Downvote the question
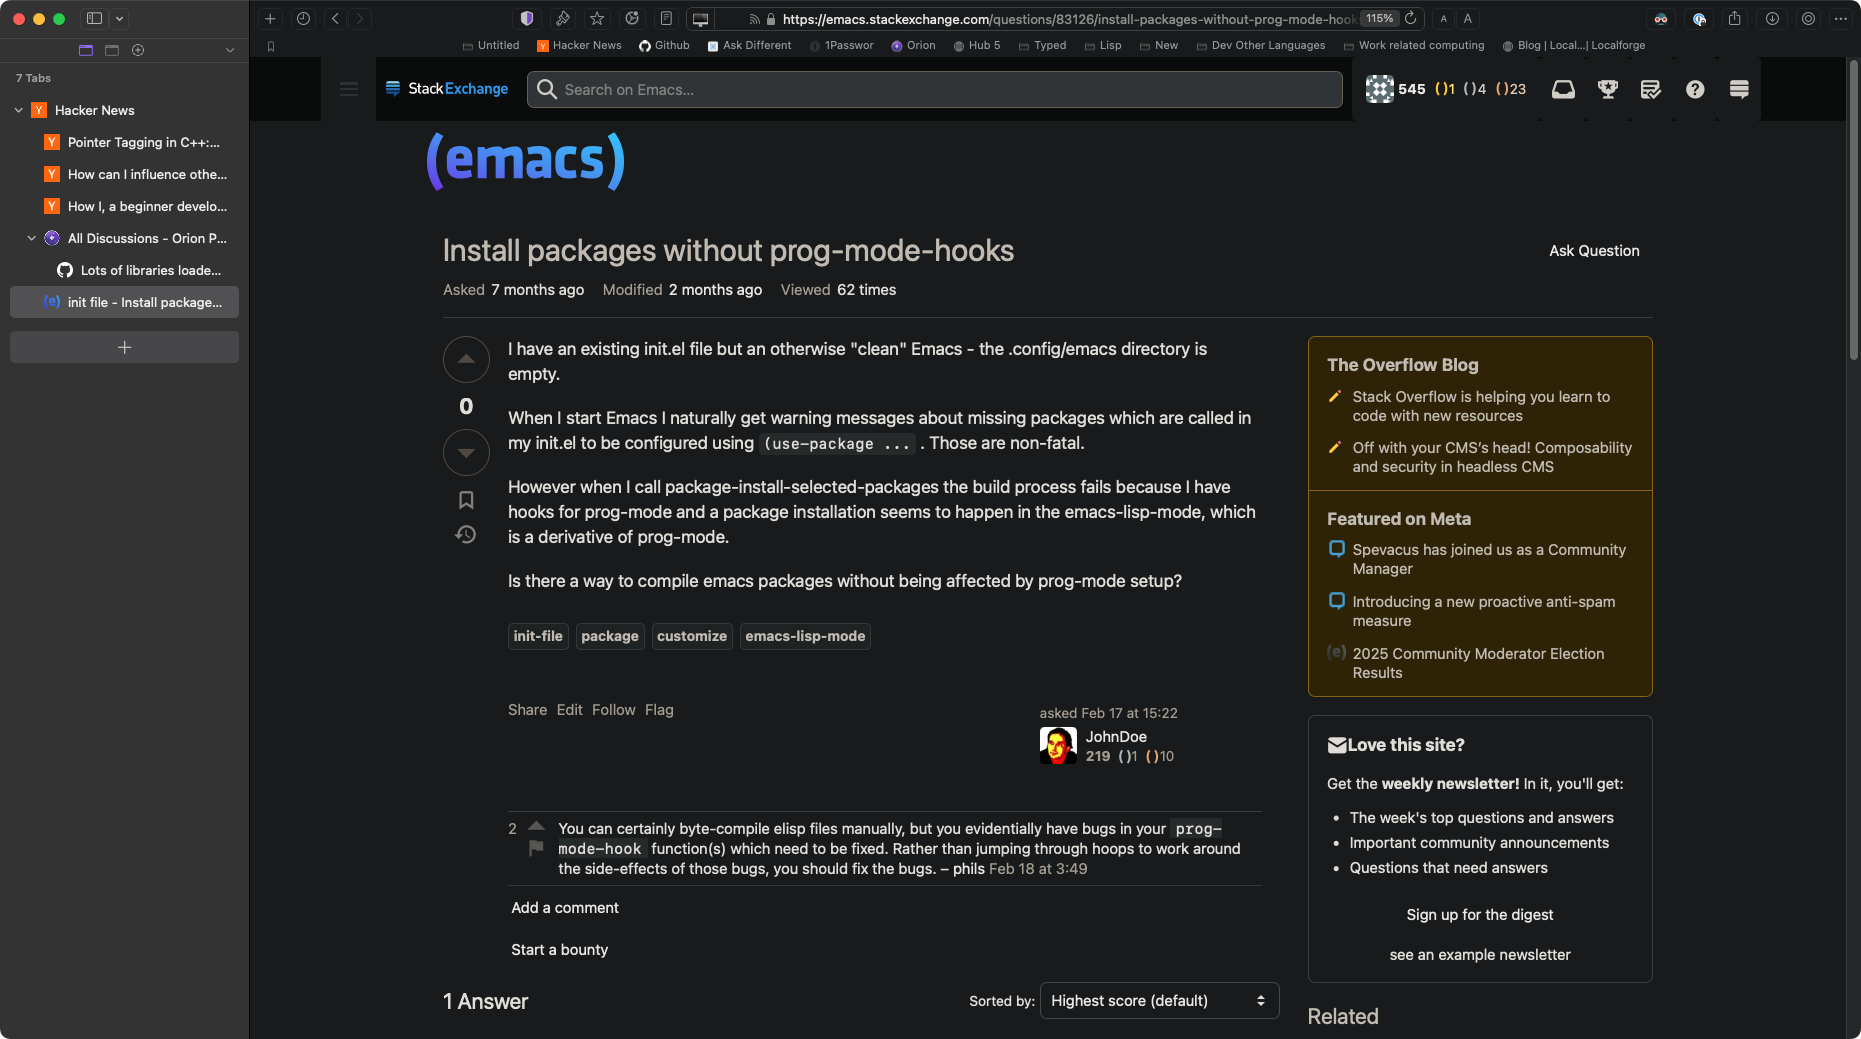Screen dimensions: 1861x1039 (466, 452)
